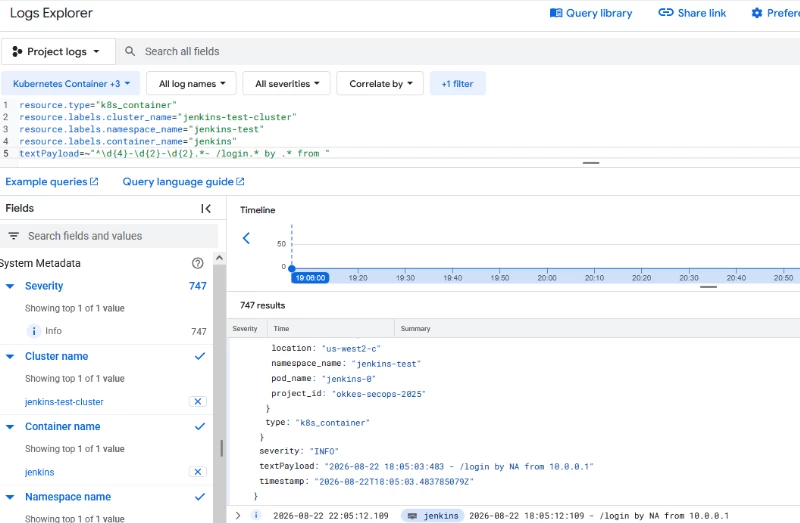Collapse the Fields panel
The width and height of the screenshot is (800, 523).
(x=206, y=208)
